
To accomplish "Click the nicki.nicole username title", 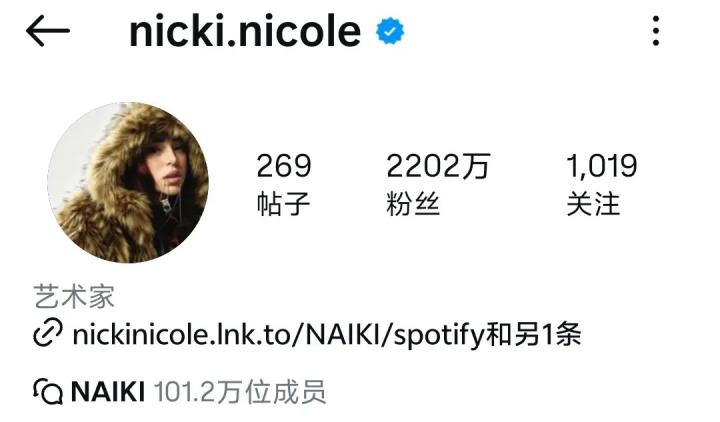I will tap(245, 31).
